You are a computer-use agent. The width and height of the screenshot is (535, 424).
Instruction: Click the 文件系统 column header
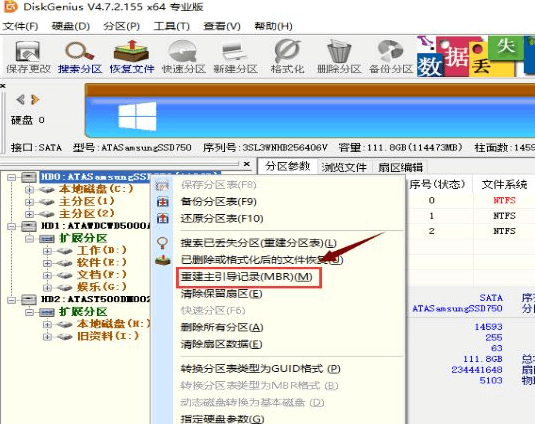504,185
